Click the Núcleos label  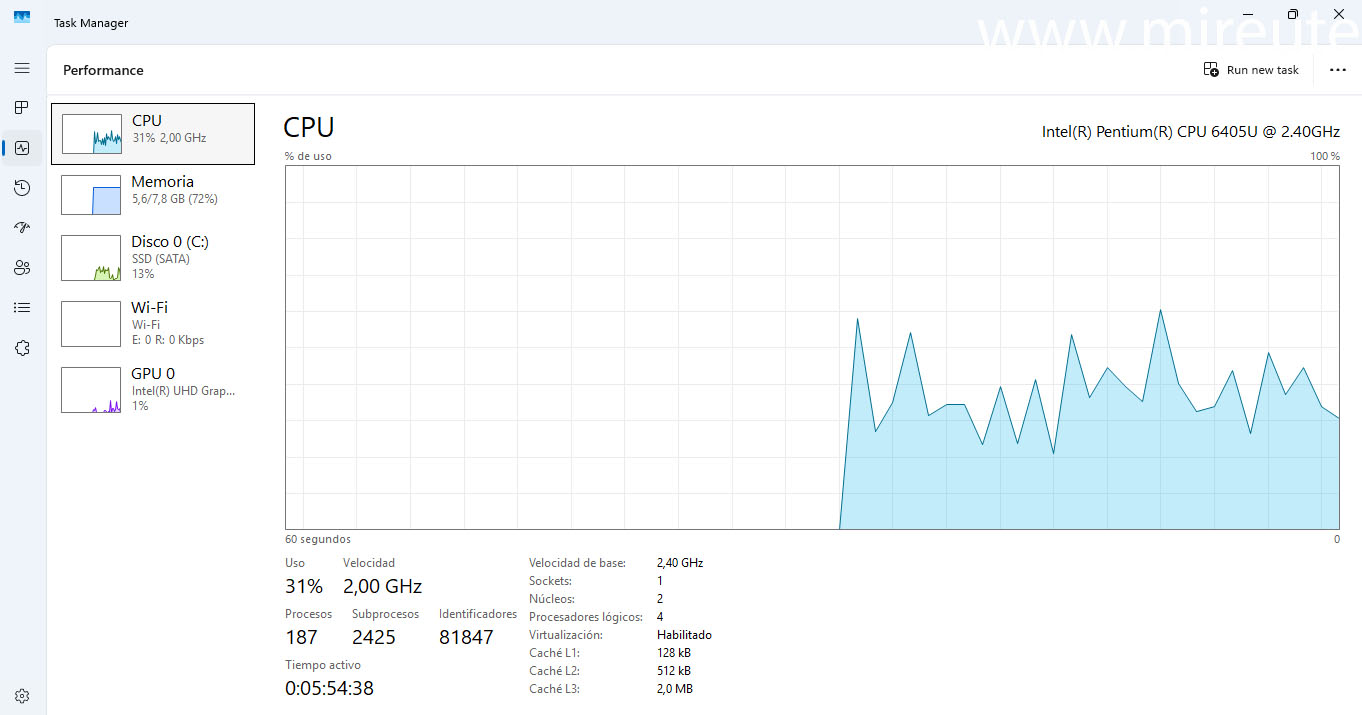(x=552, y=599)
